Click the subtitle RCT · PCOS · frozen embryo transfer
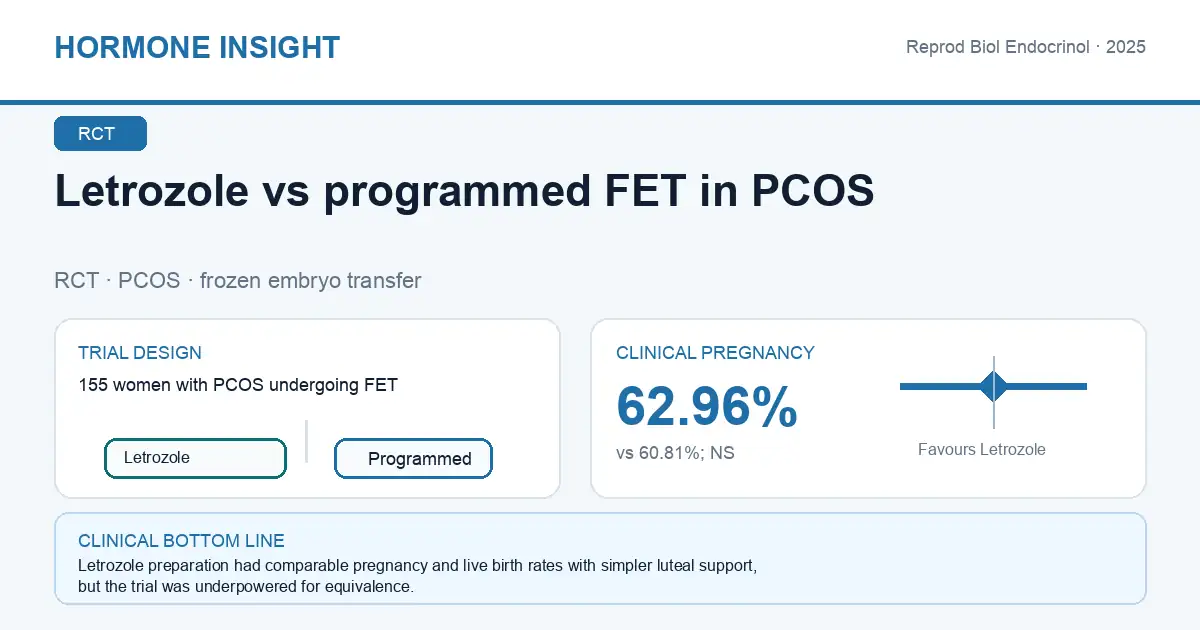 [x=238, y=281]
